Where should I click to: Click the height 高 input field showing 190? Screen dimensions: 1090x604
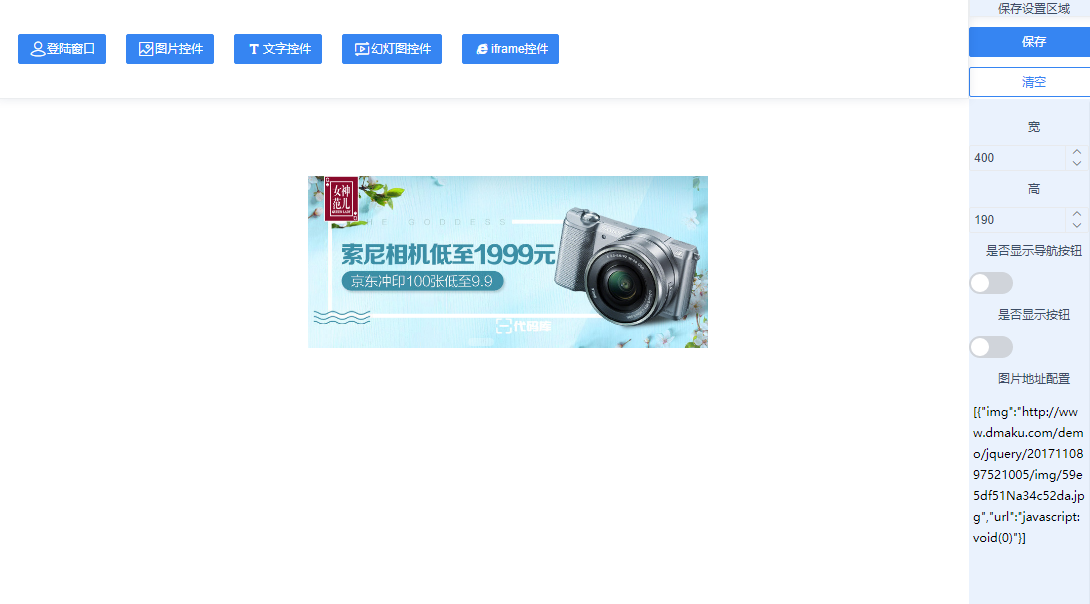click(1018, 220)
